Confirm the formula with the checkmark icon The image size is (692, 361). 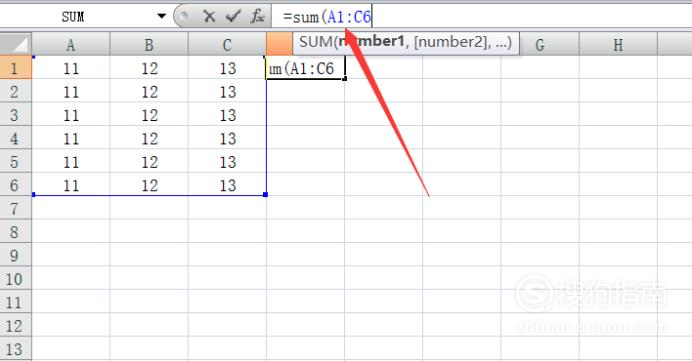233,17
